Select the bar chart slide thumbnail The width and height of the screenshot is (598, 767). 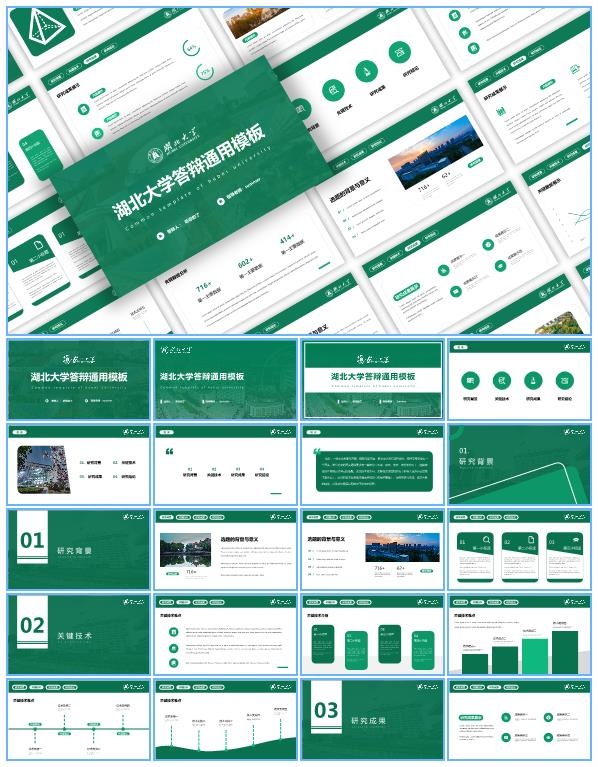pos(519,634)
